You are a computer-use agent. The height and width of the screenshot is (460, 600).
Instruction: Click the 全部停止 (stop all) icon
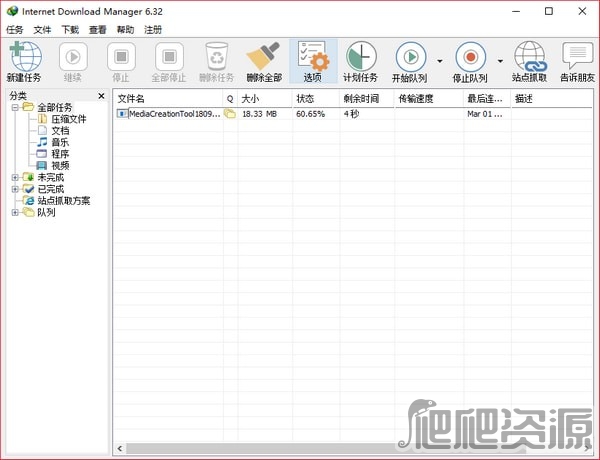pyautogui.click(x=169, y=57)
